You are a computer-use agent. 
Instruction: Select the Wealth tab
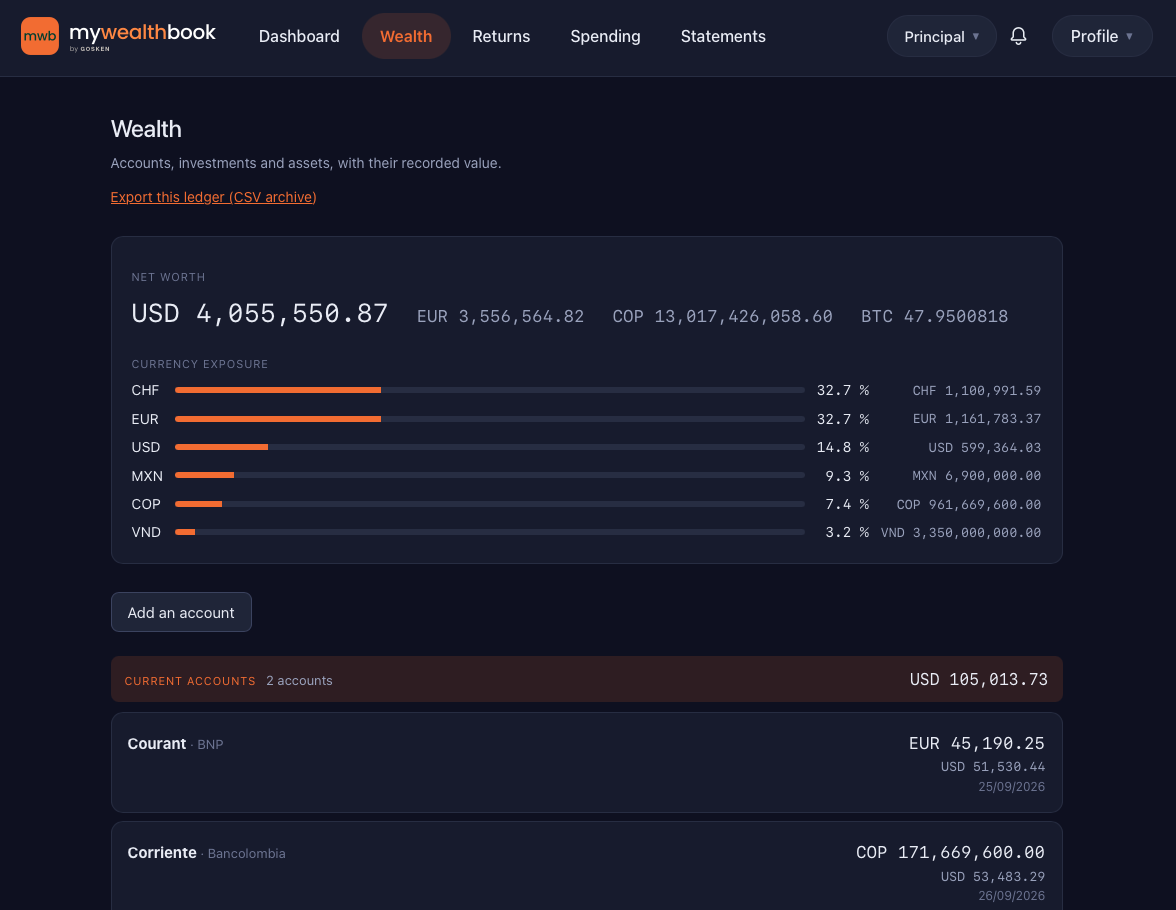click(406, 36)
